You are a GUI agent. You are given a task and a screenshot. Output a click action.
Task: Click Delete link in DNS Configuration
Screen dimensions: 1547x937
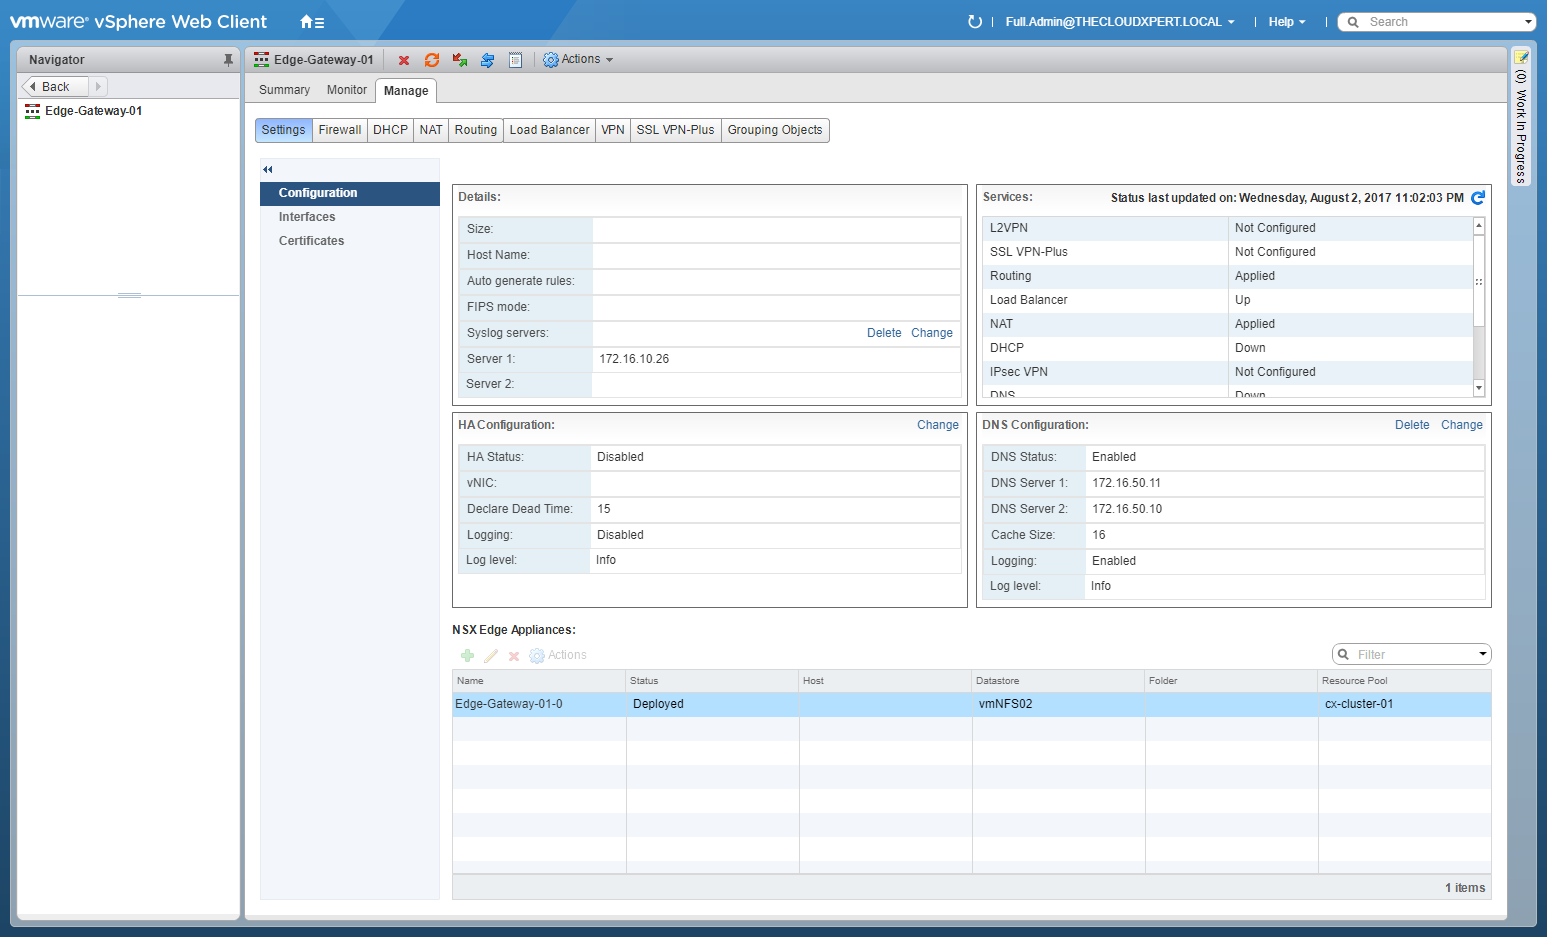point(1411,425)
